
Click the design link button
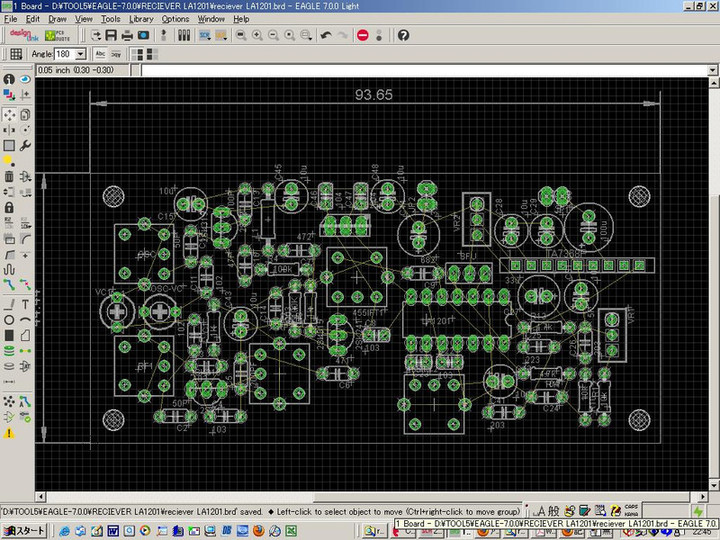click(23, 35)
